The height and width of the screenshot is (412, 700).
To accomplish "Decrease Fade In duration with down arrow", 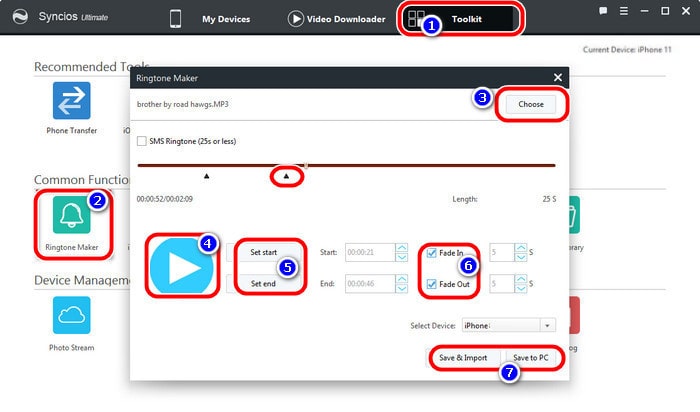I will pos(521,257).
